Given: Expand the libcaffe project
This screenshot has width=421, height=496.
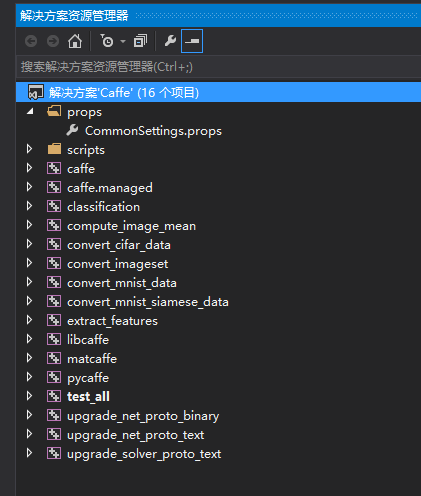Looking at the screenshot, I should tap(29, 339).
